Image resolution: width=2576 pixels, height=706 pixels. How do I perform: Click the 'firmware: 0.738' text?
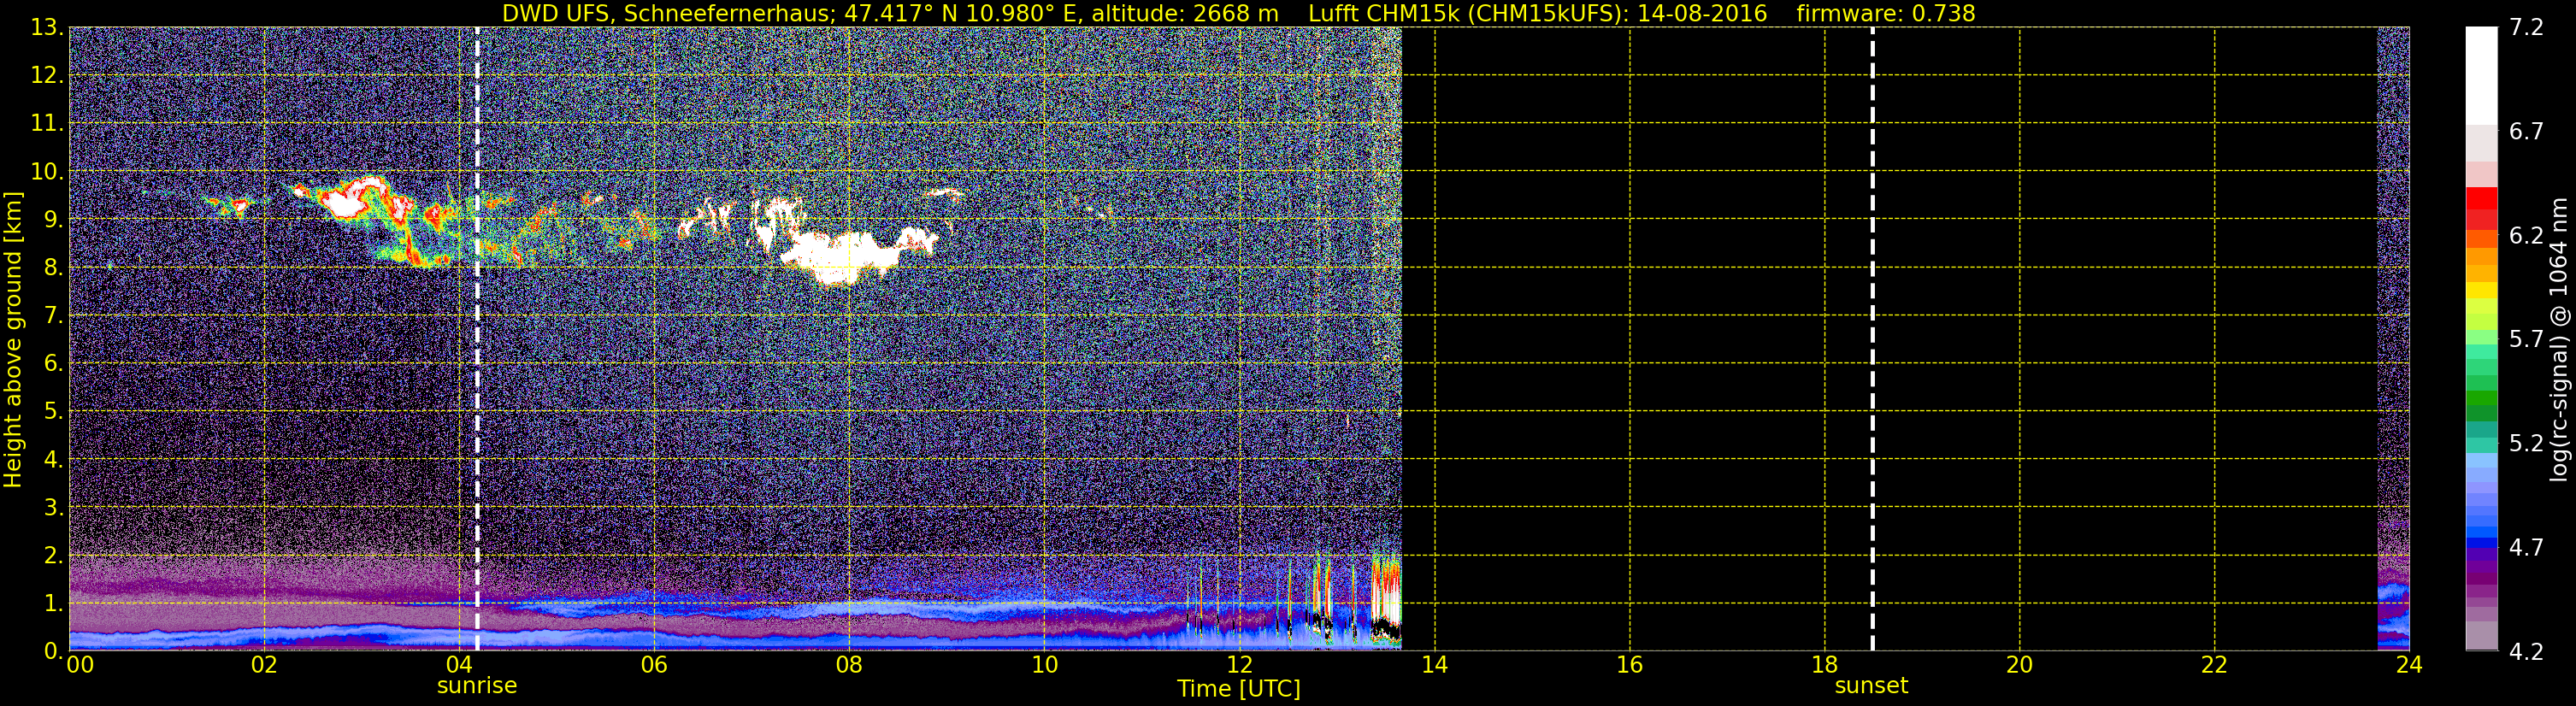(1885, 13)
